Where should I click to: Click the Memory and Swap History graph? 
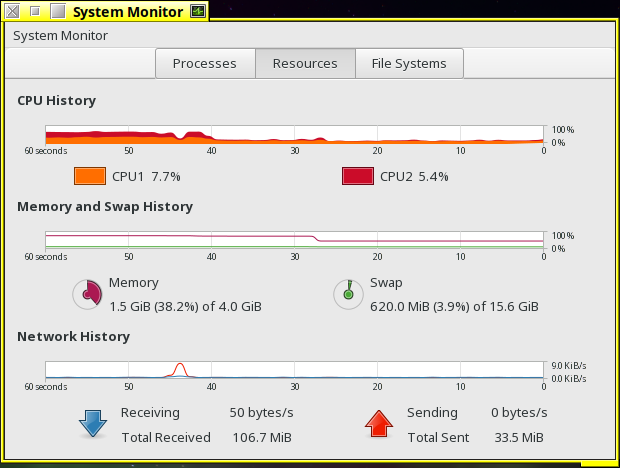pos(295,240)
